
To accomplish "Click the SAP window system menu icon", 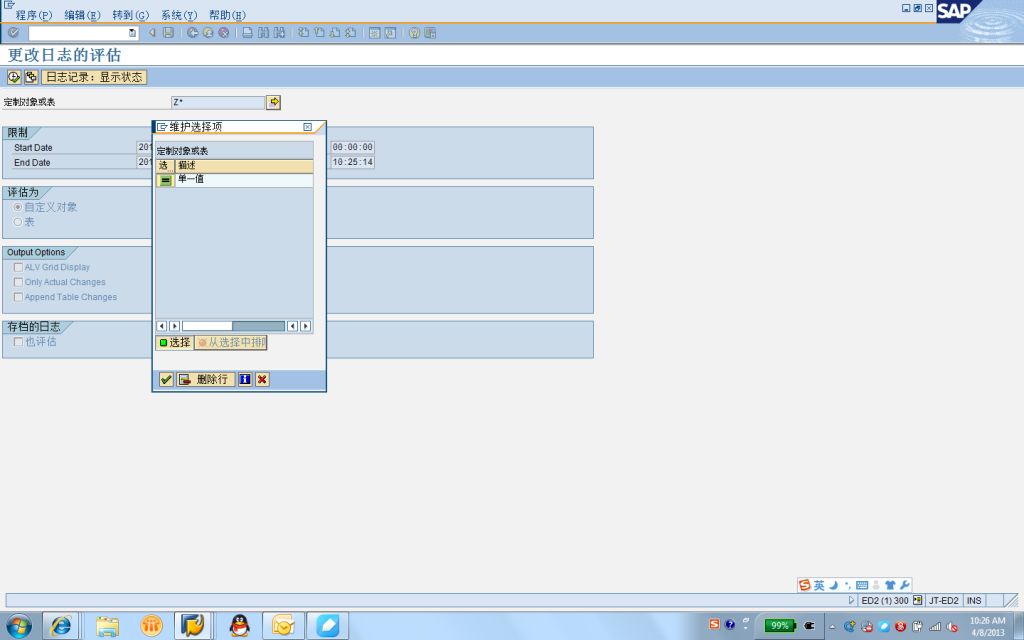I will [9, 5].
